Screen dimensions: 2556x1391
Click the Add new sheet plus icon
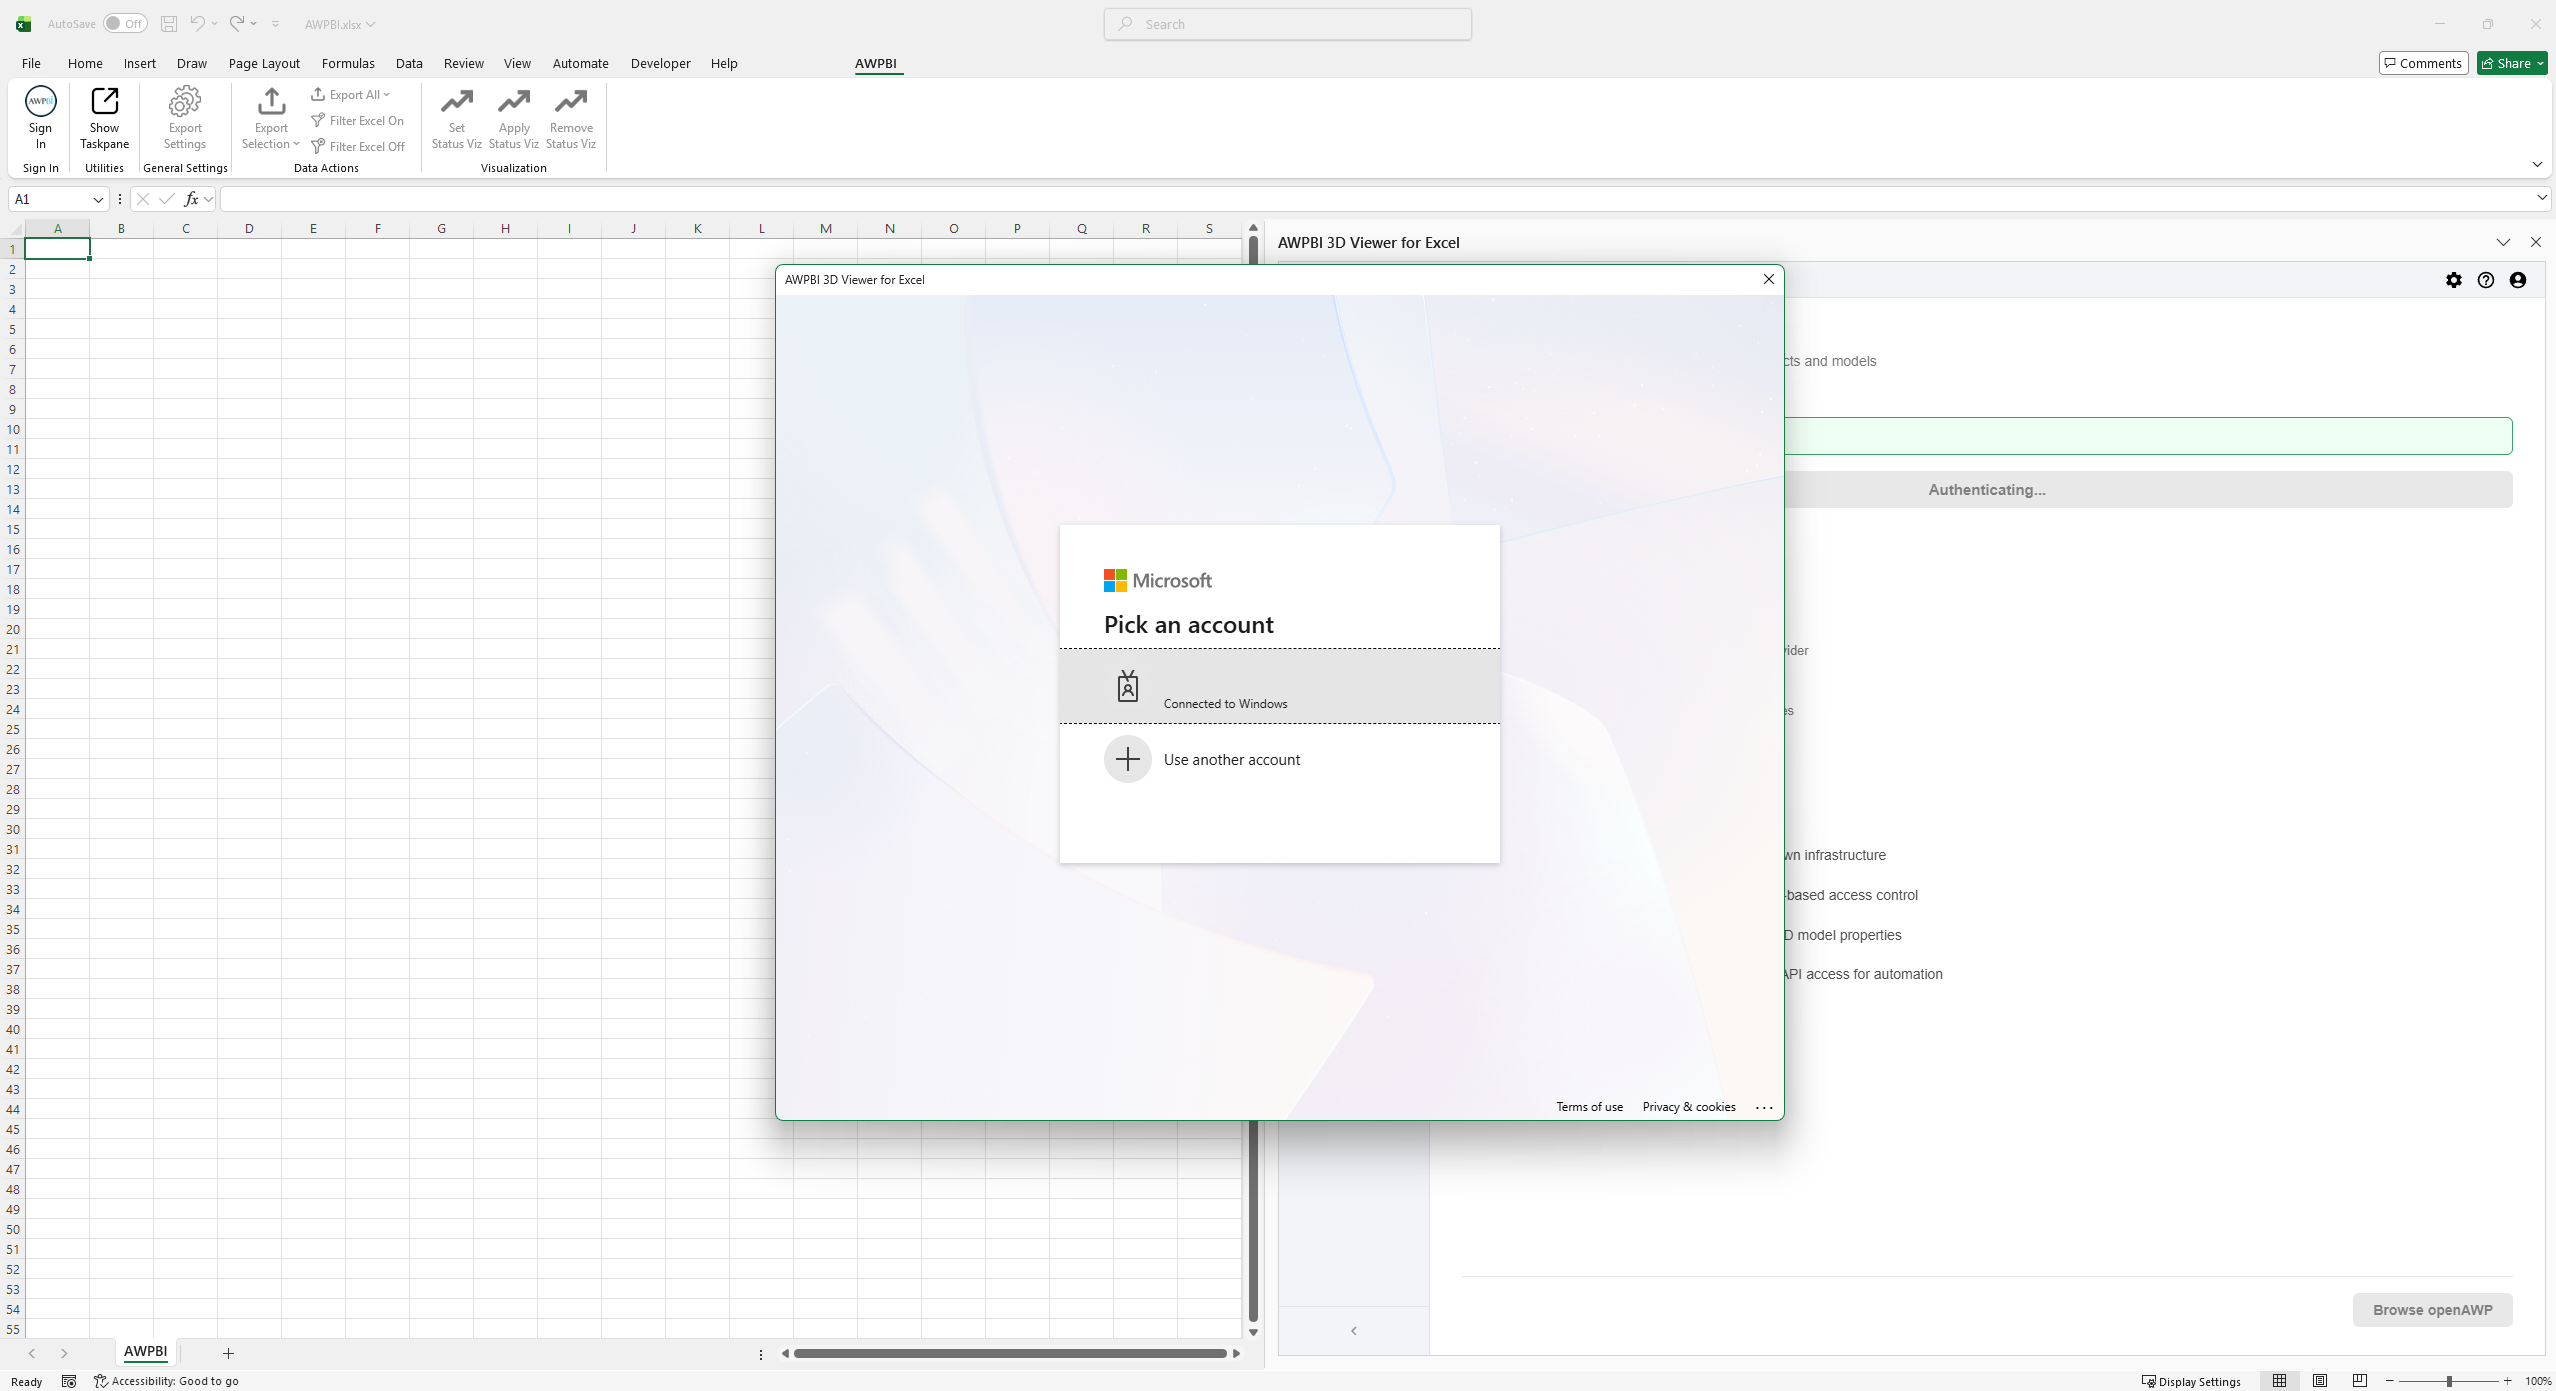pos(228,1353)
